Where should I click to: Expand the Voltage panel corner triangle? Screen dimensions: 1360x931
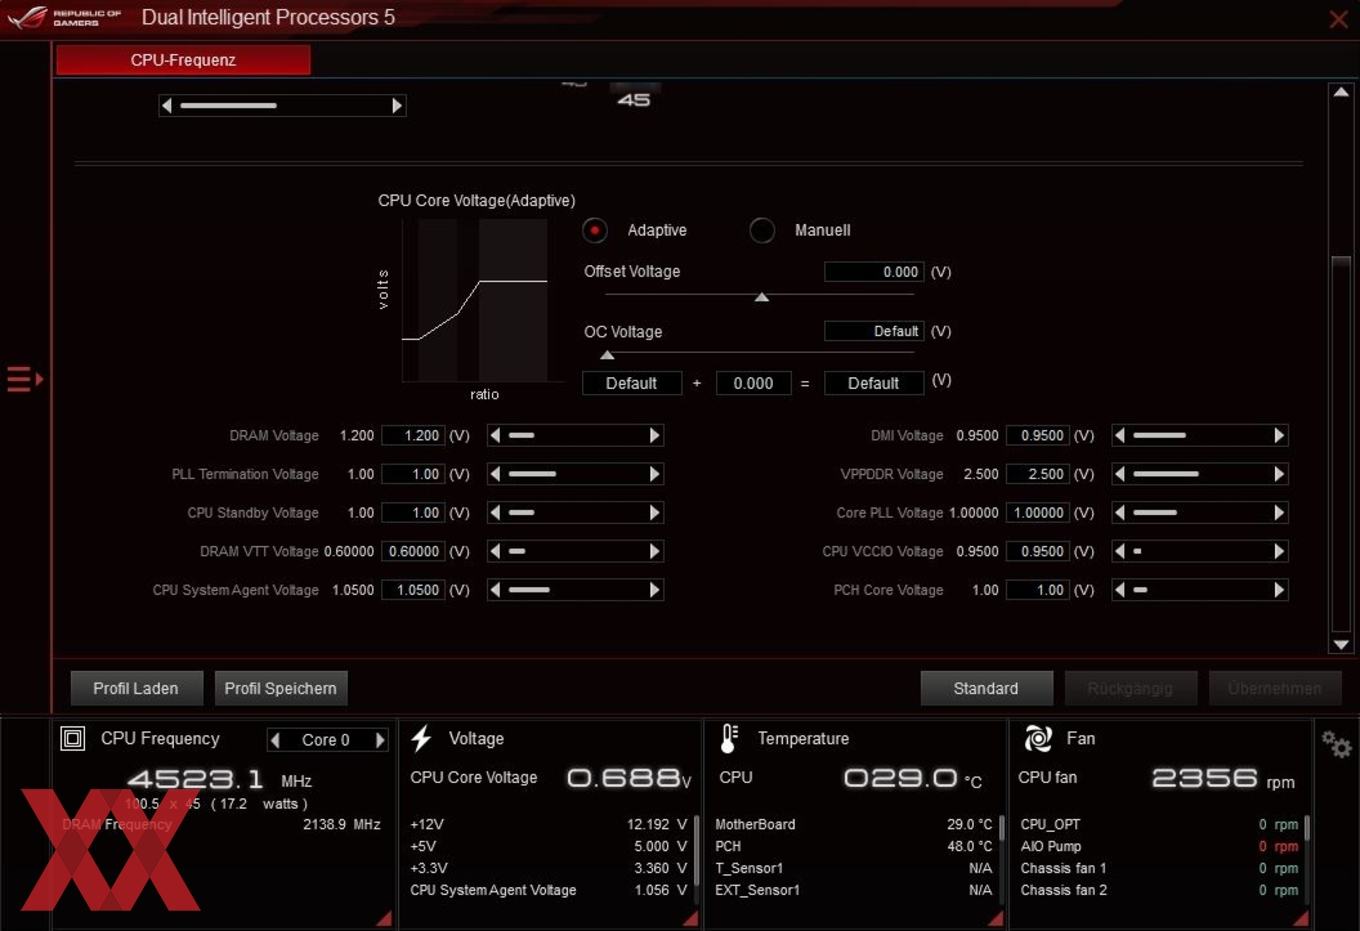click(690, 918)
